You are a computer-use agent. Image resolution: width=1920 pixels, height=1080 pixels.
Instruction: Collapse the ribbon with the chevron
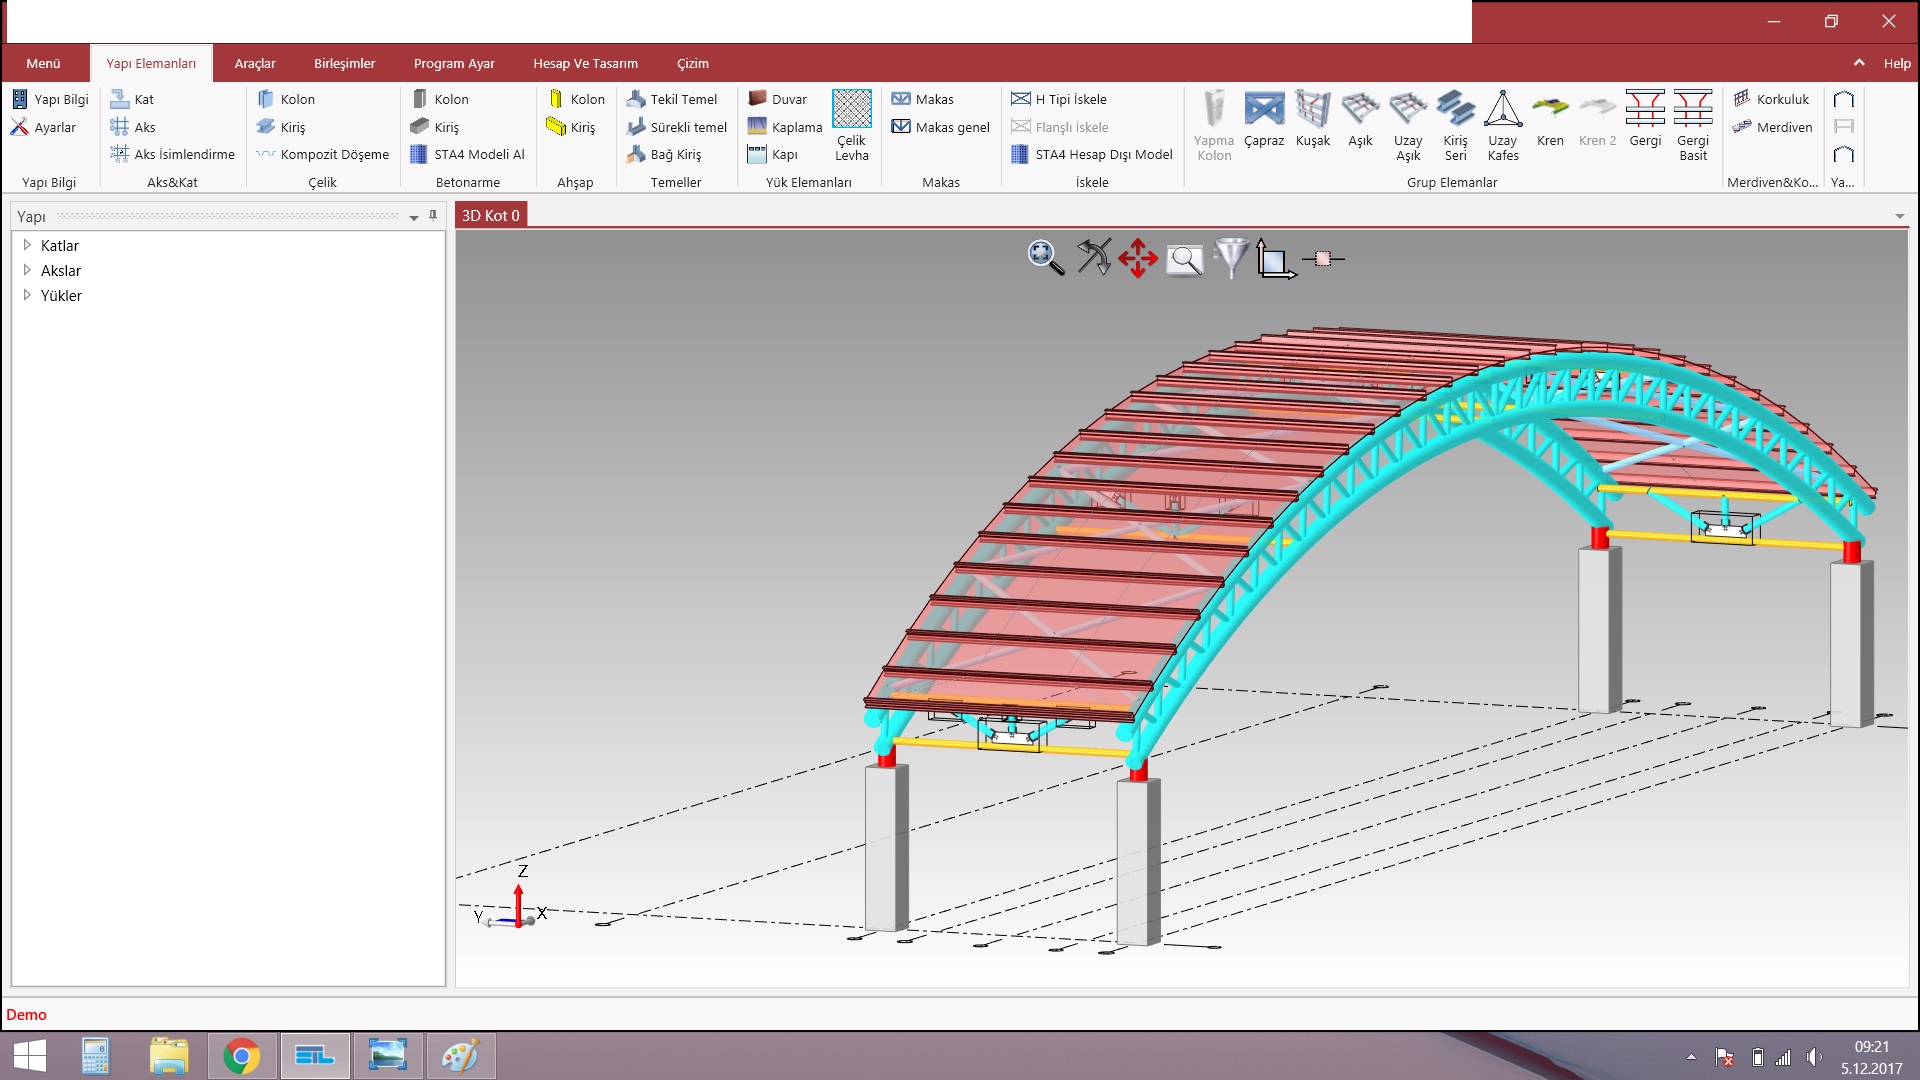(1859, 63)
